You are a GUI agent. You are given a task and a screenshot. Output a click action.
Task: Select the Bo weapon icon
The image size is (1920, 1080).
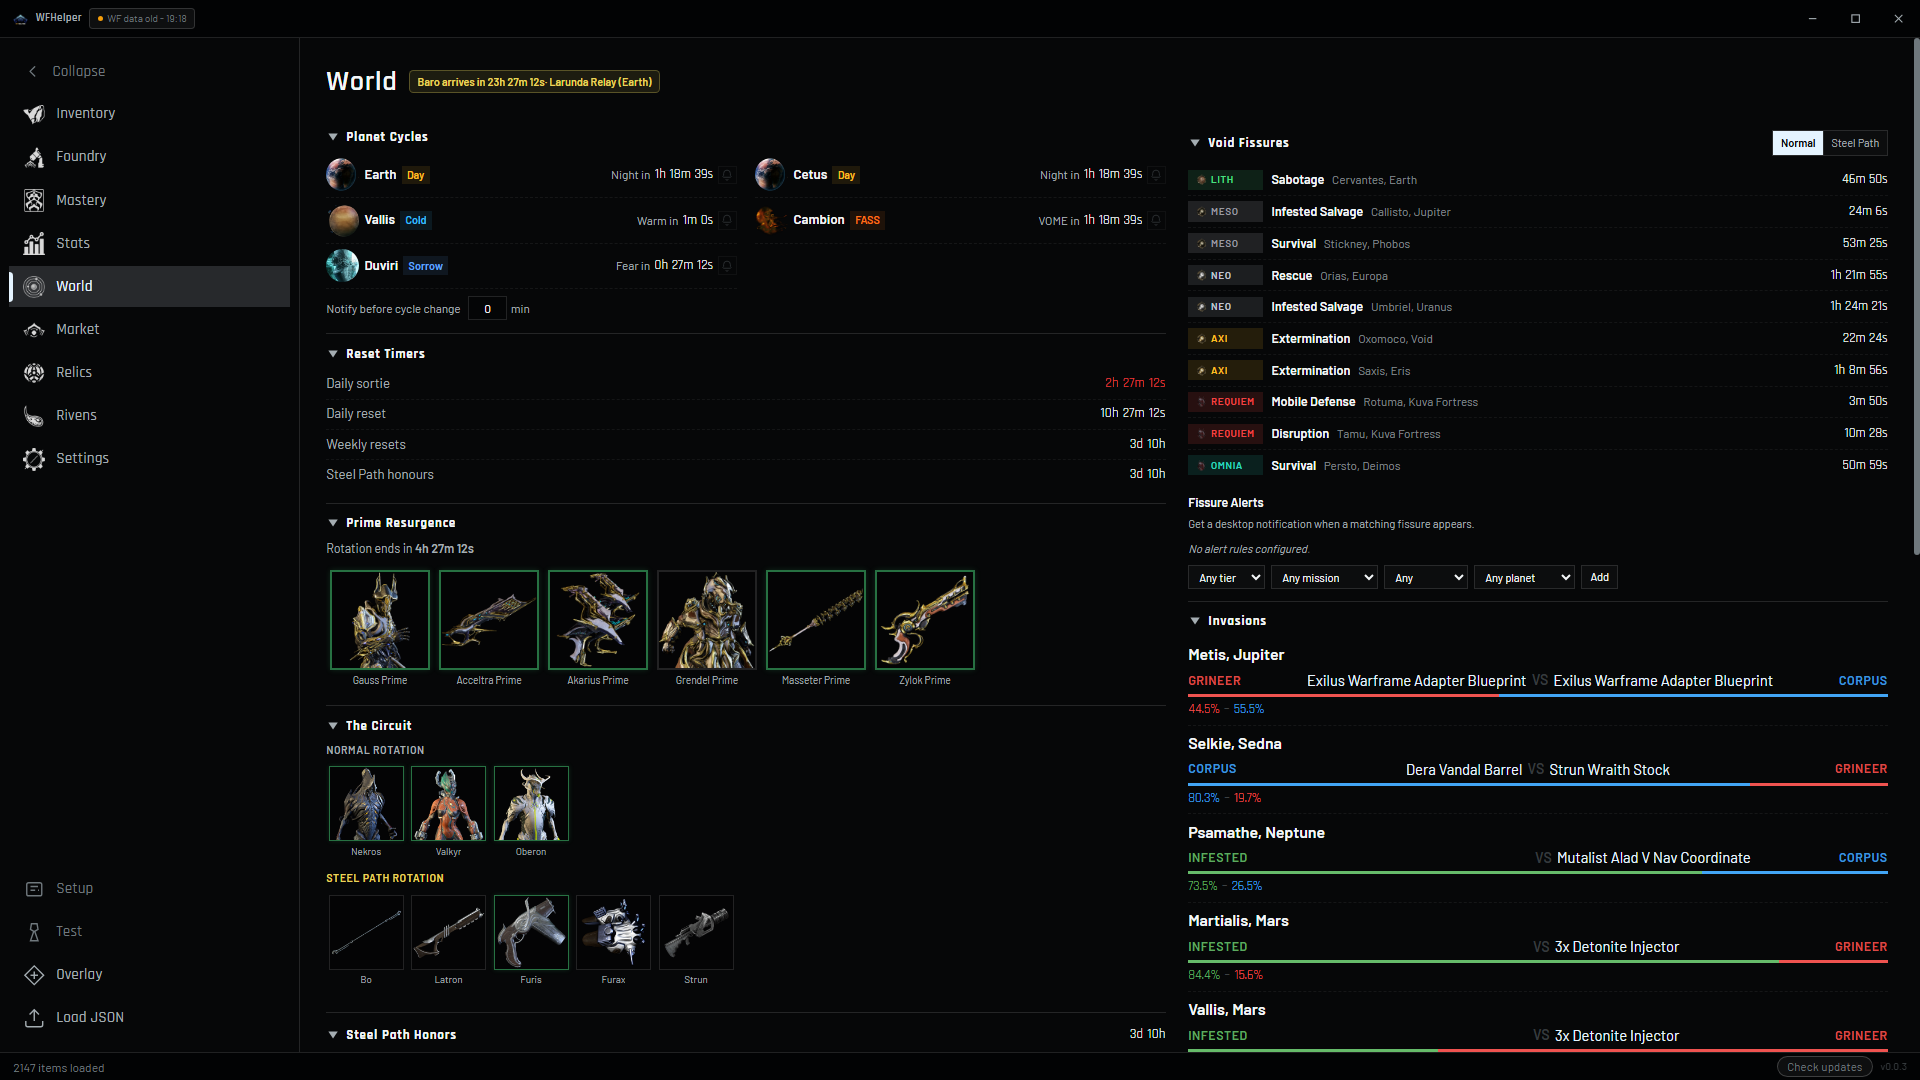click(x=366, y=932)
